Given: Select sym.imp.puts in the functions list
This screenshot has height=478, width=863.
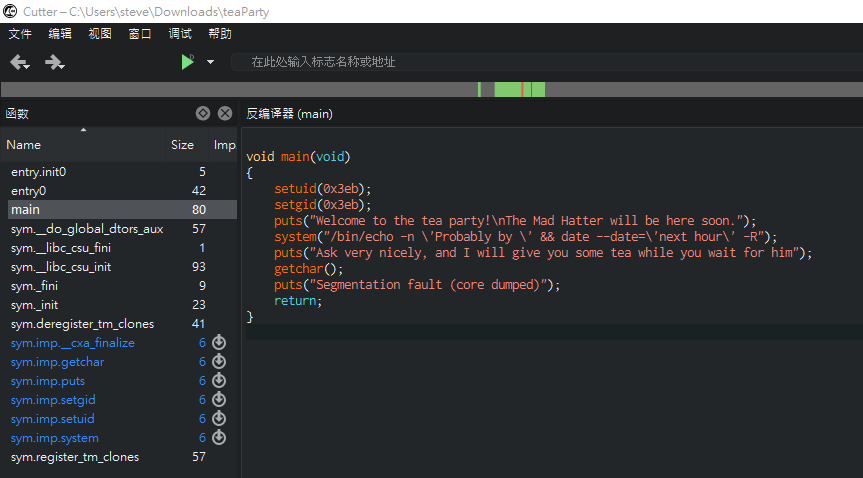Looking at the screenshot, I should [51, 381].
